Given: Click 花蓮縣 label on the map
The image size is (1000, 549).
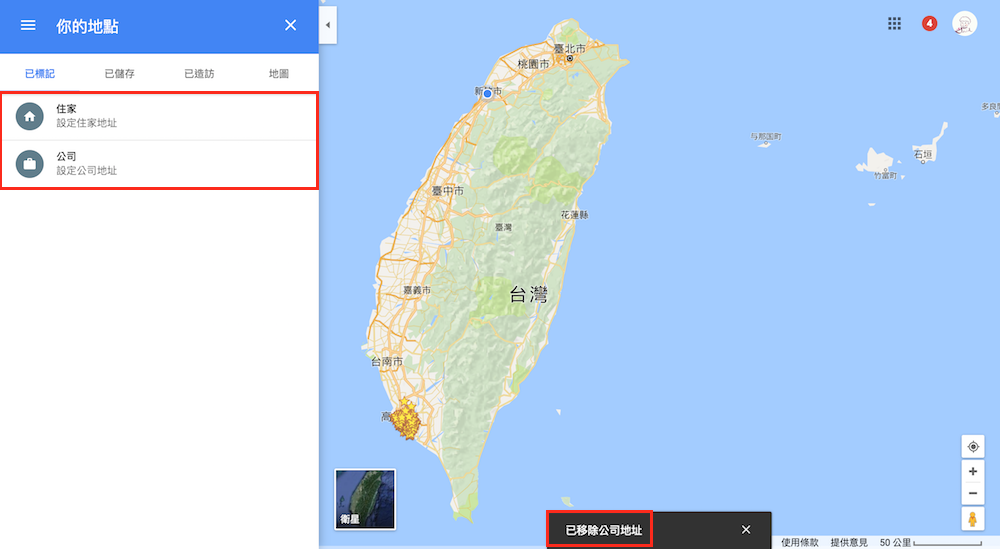Looking at the screenshot, I should click(x=575, y=215).
